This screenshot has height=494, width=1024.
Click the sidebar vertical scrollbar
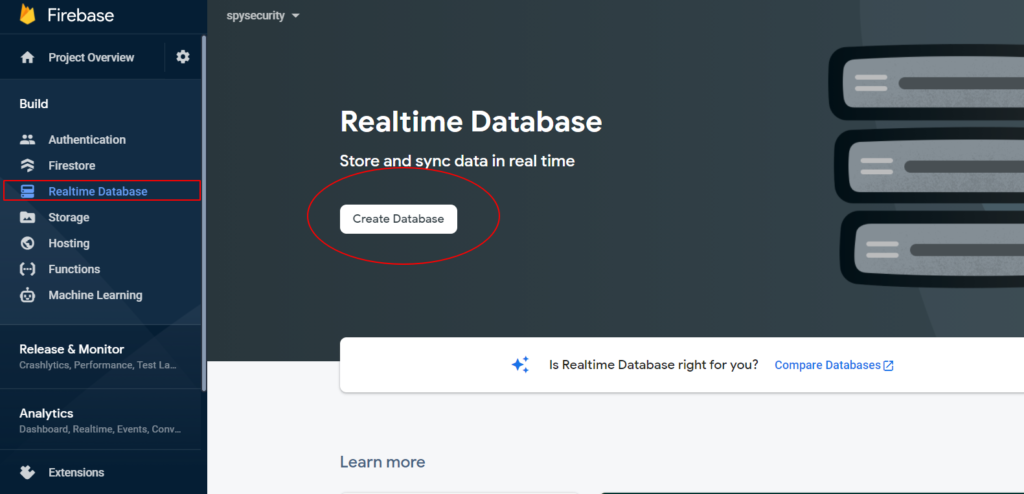[x=204, y=212]
